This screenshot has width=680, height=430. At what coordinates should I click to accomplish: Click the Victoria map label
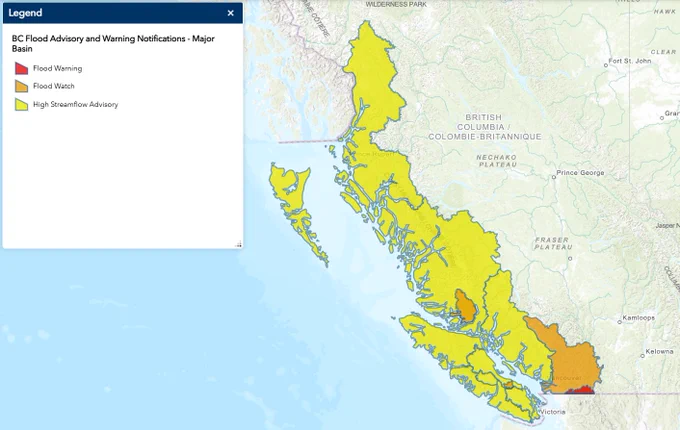553,412
